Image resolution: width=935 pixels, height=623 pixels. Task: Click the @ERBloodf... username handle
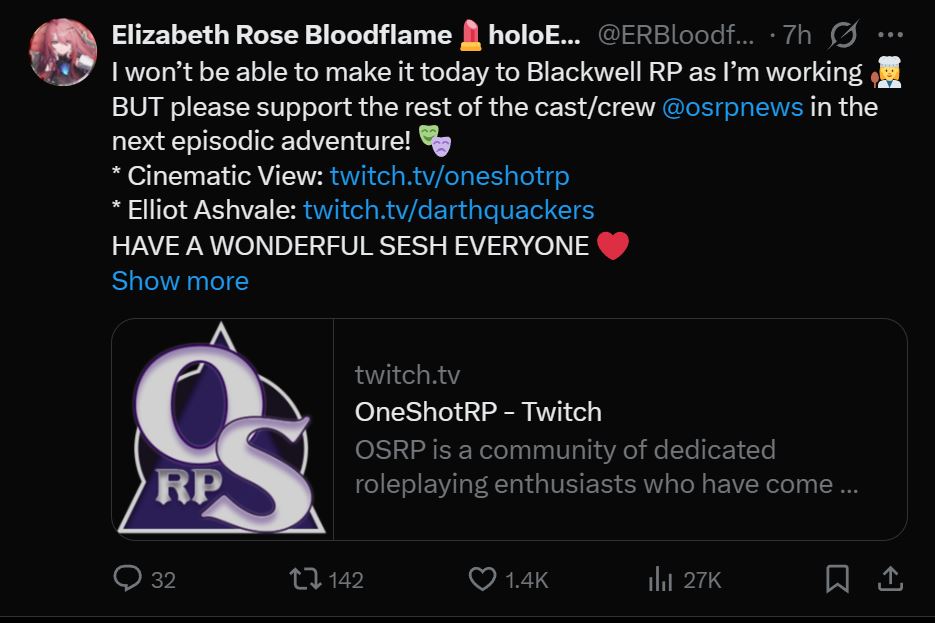[677, 36]
